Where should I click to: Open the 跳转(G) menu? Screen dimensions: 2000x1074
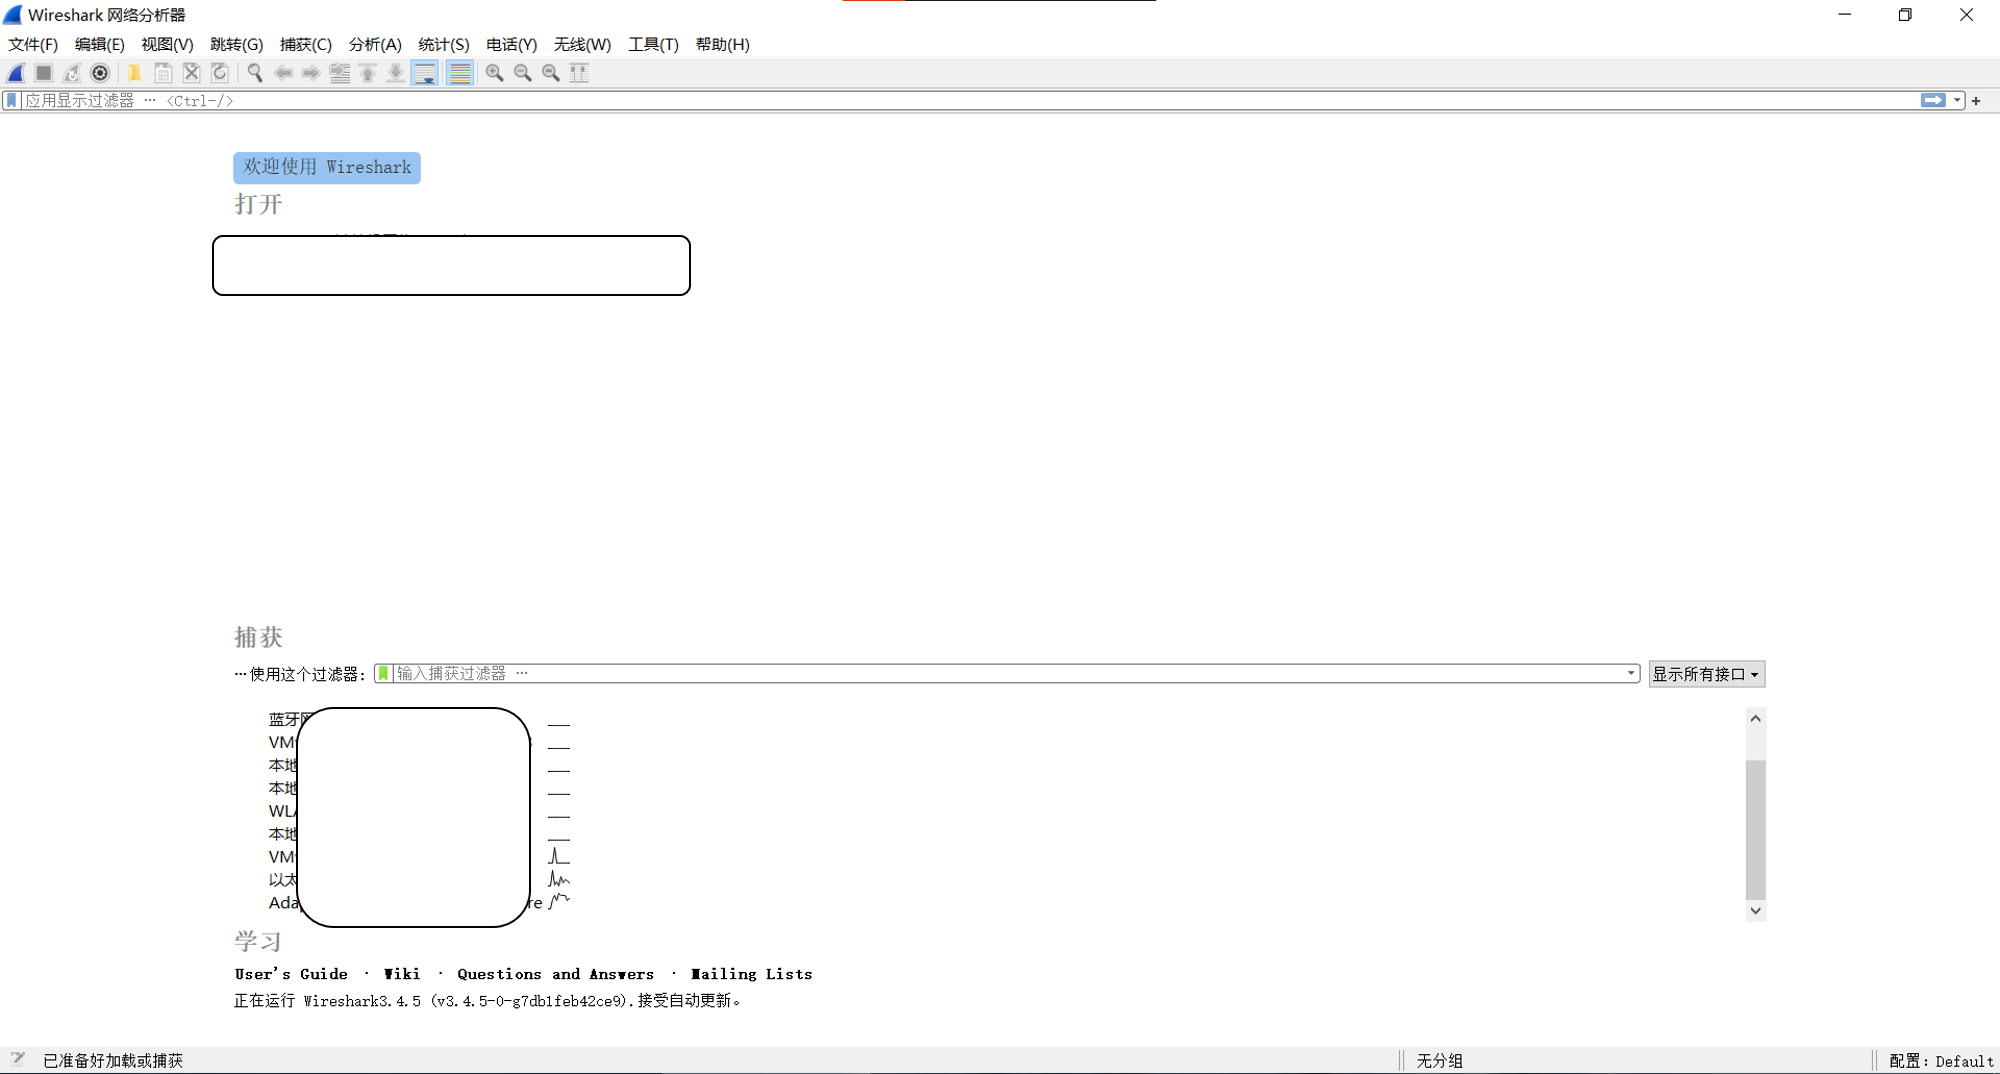click(x=236, y=44)
